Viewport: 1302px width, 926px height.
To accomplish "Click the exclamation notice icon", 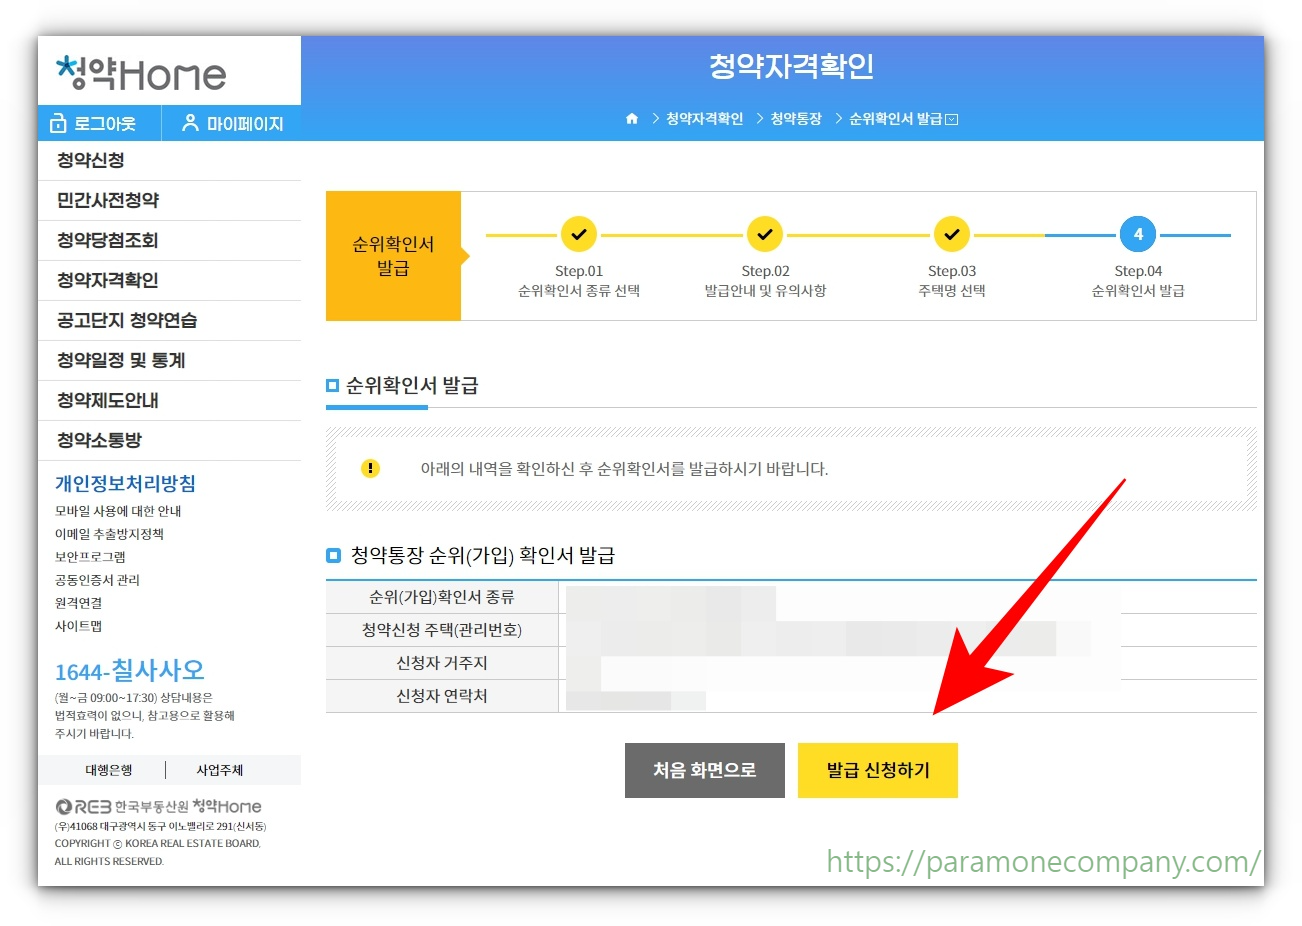I will 370,468.
